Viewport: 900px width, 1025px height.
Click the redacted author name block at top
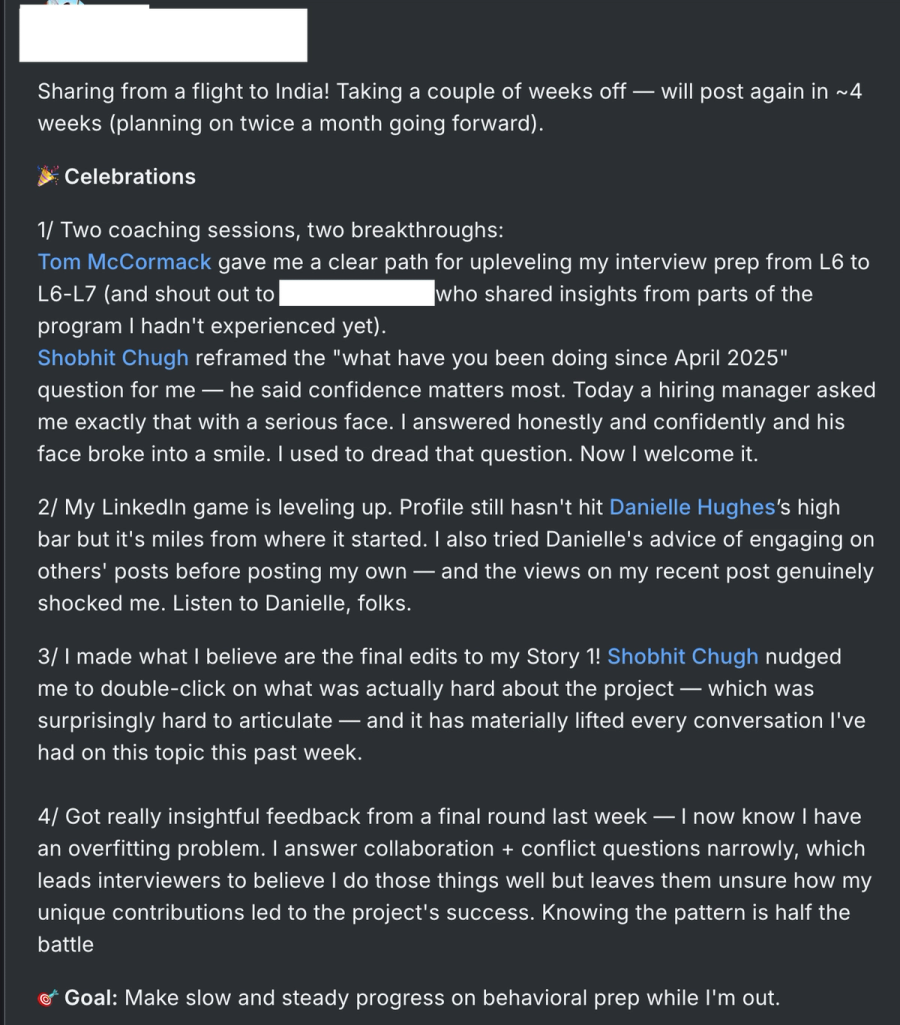point(165,36)
